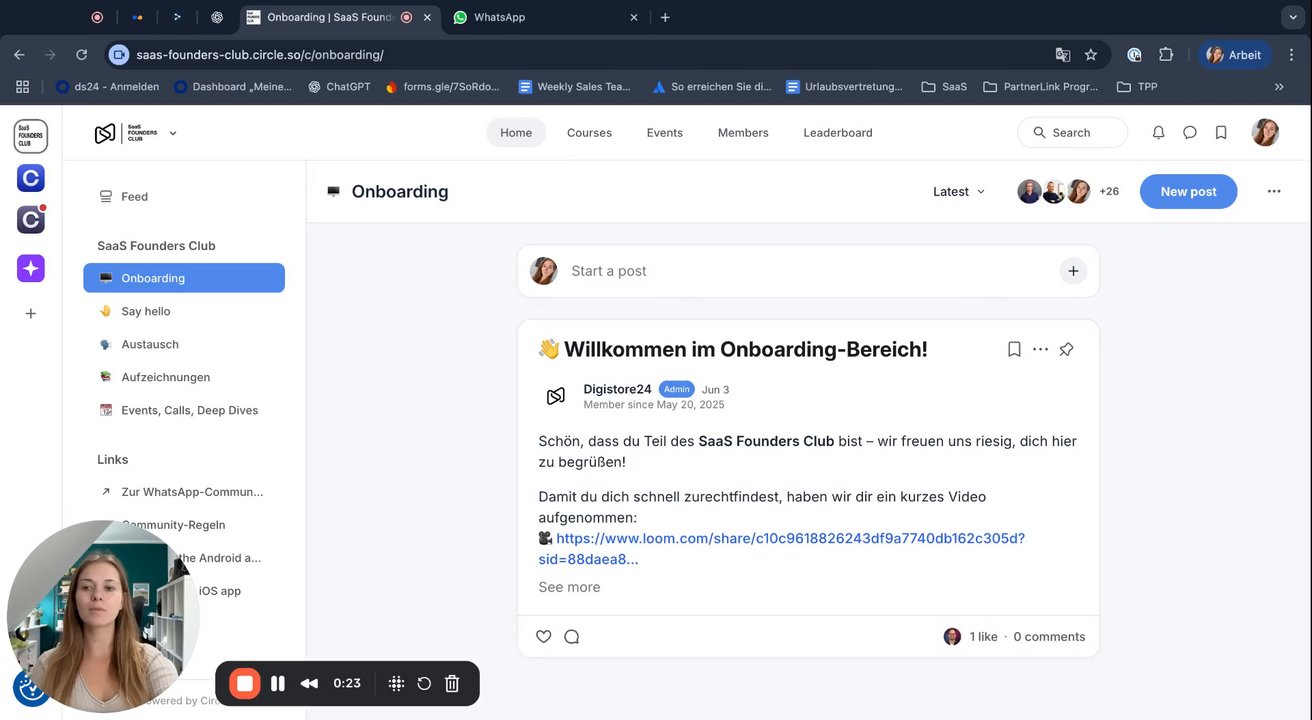
Task: Open the Feed in the sidebar
Action: pyautogui.click(x=184, y=197)
